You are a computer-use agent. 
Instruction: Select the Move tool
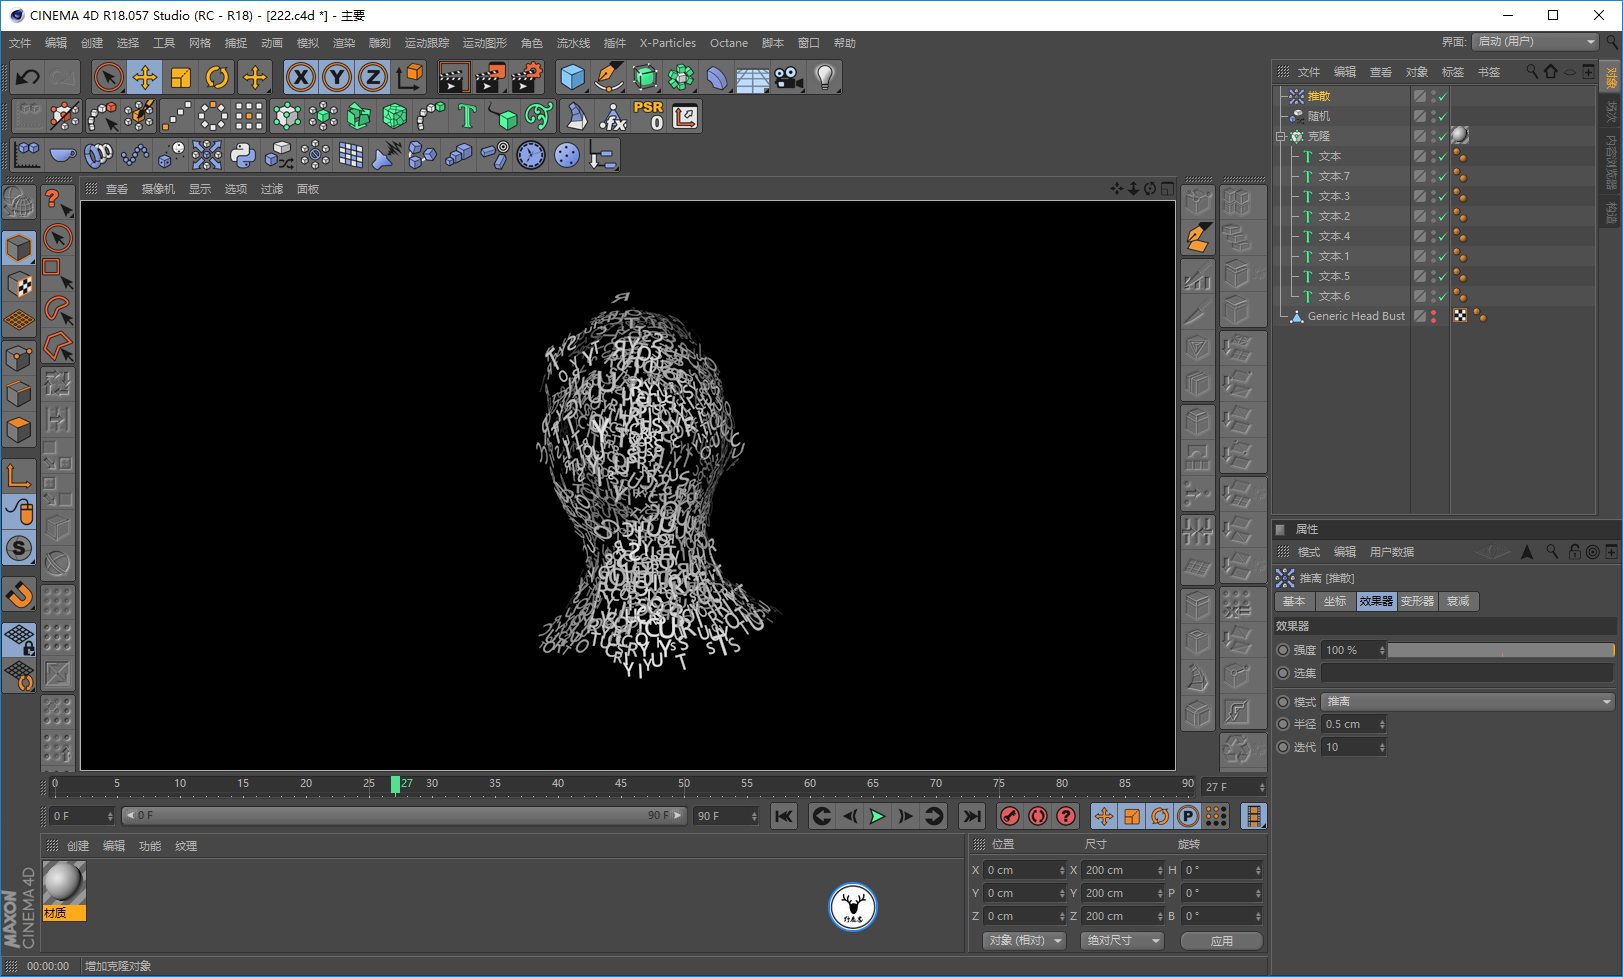point(145,77)
